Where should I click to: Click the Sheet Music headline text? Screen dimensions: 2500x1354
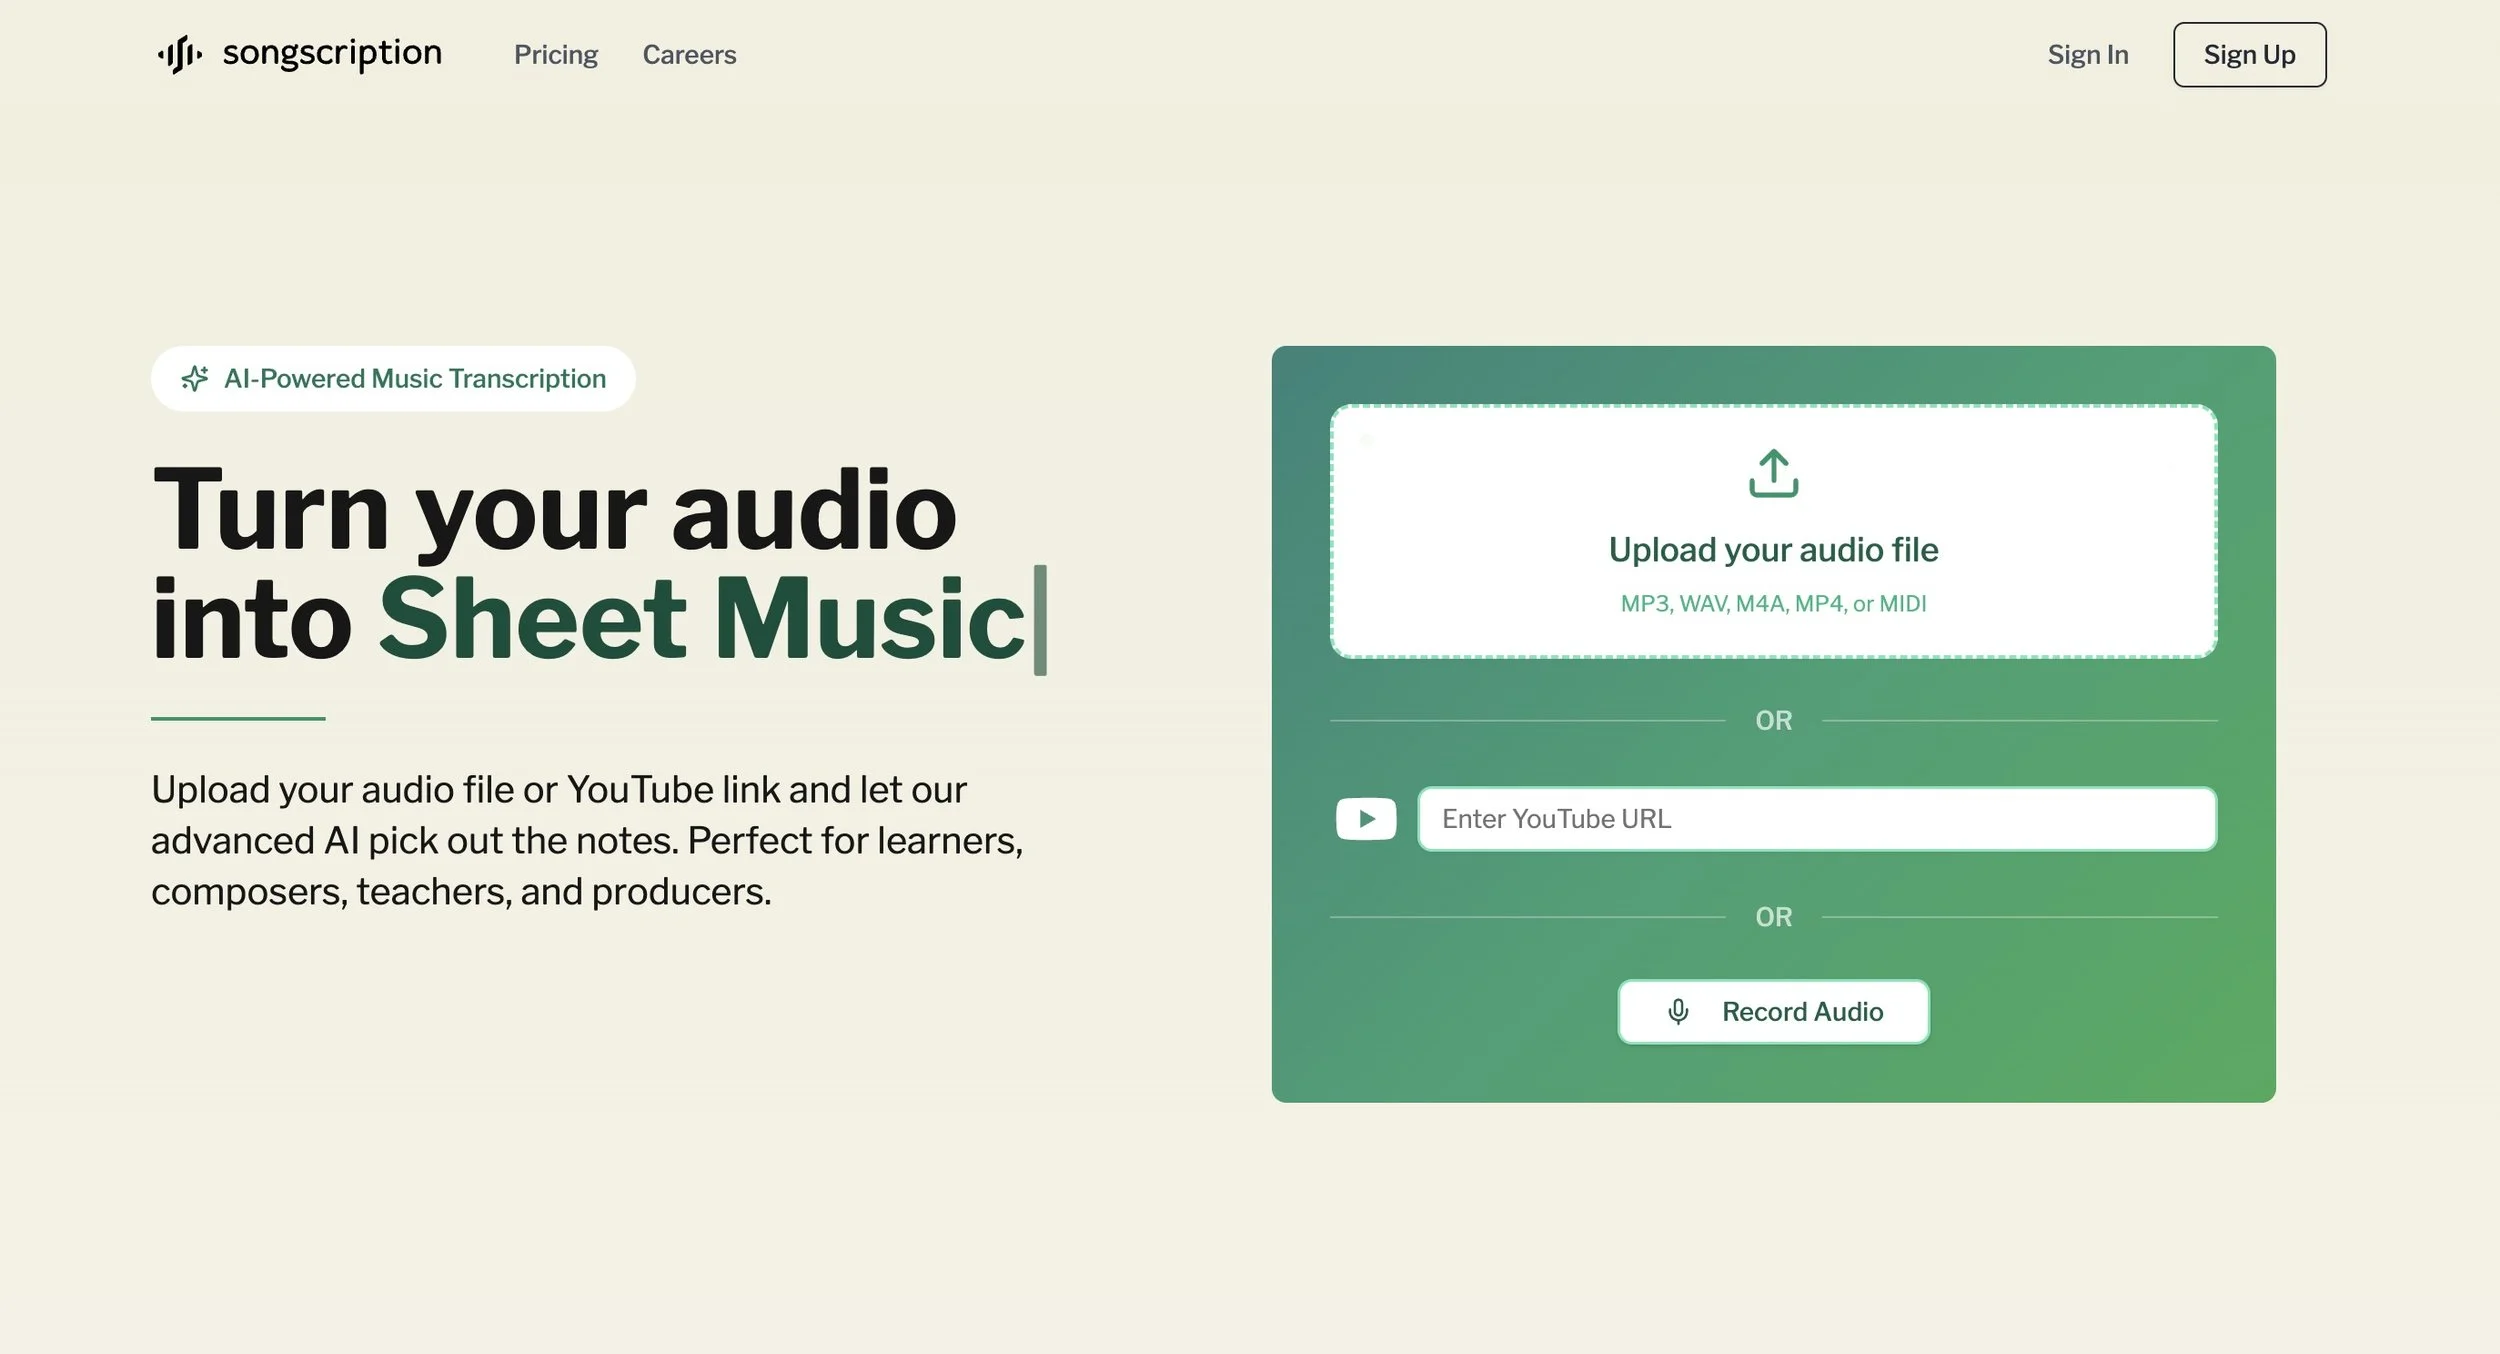click(x=701, y=620)
